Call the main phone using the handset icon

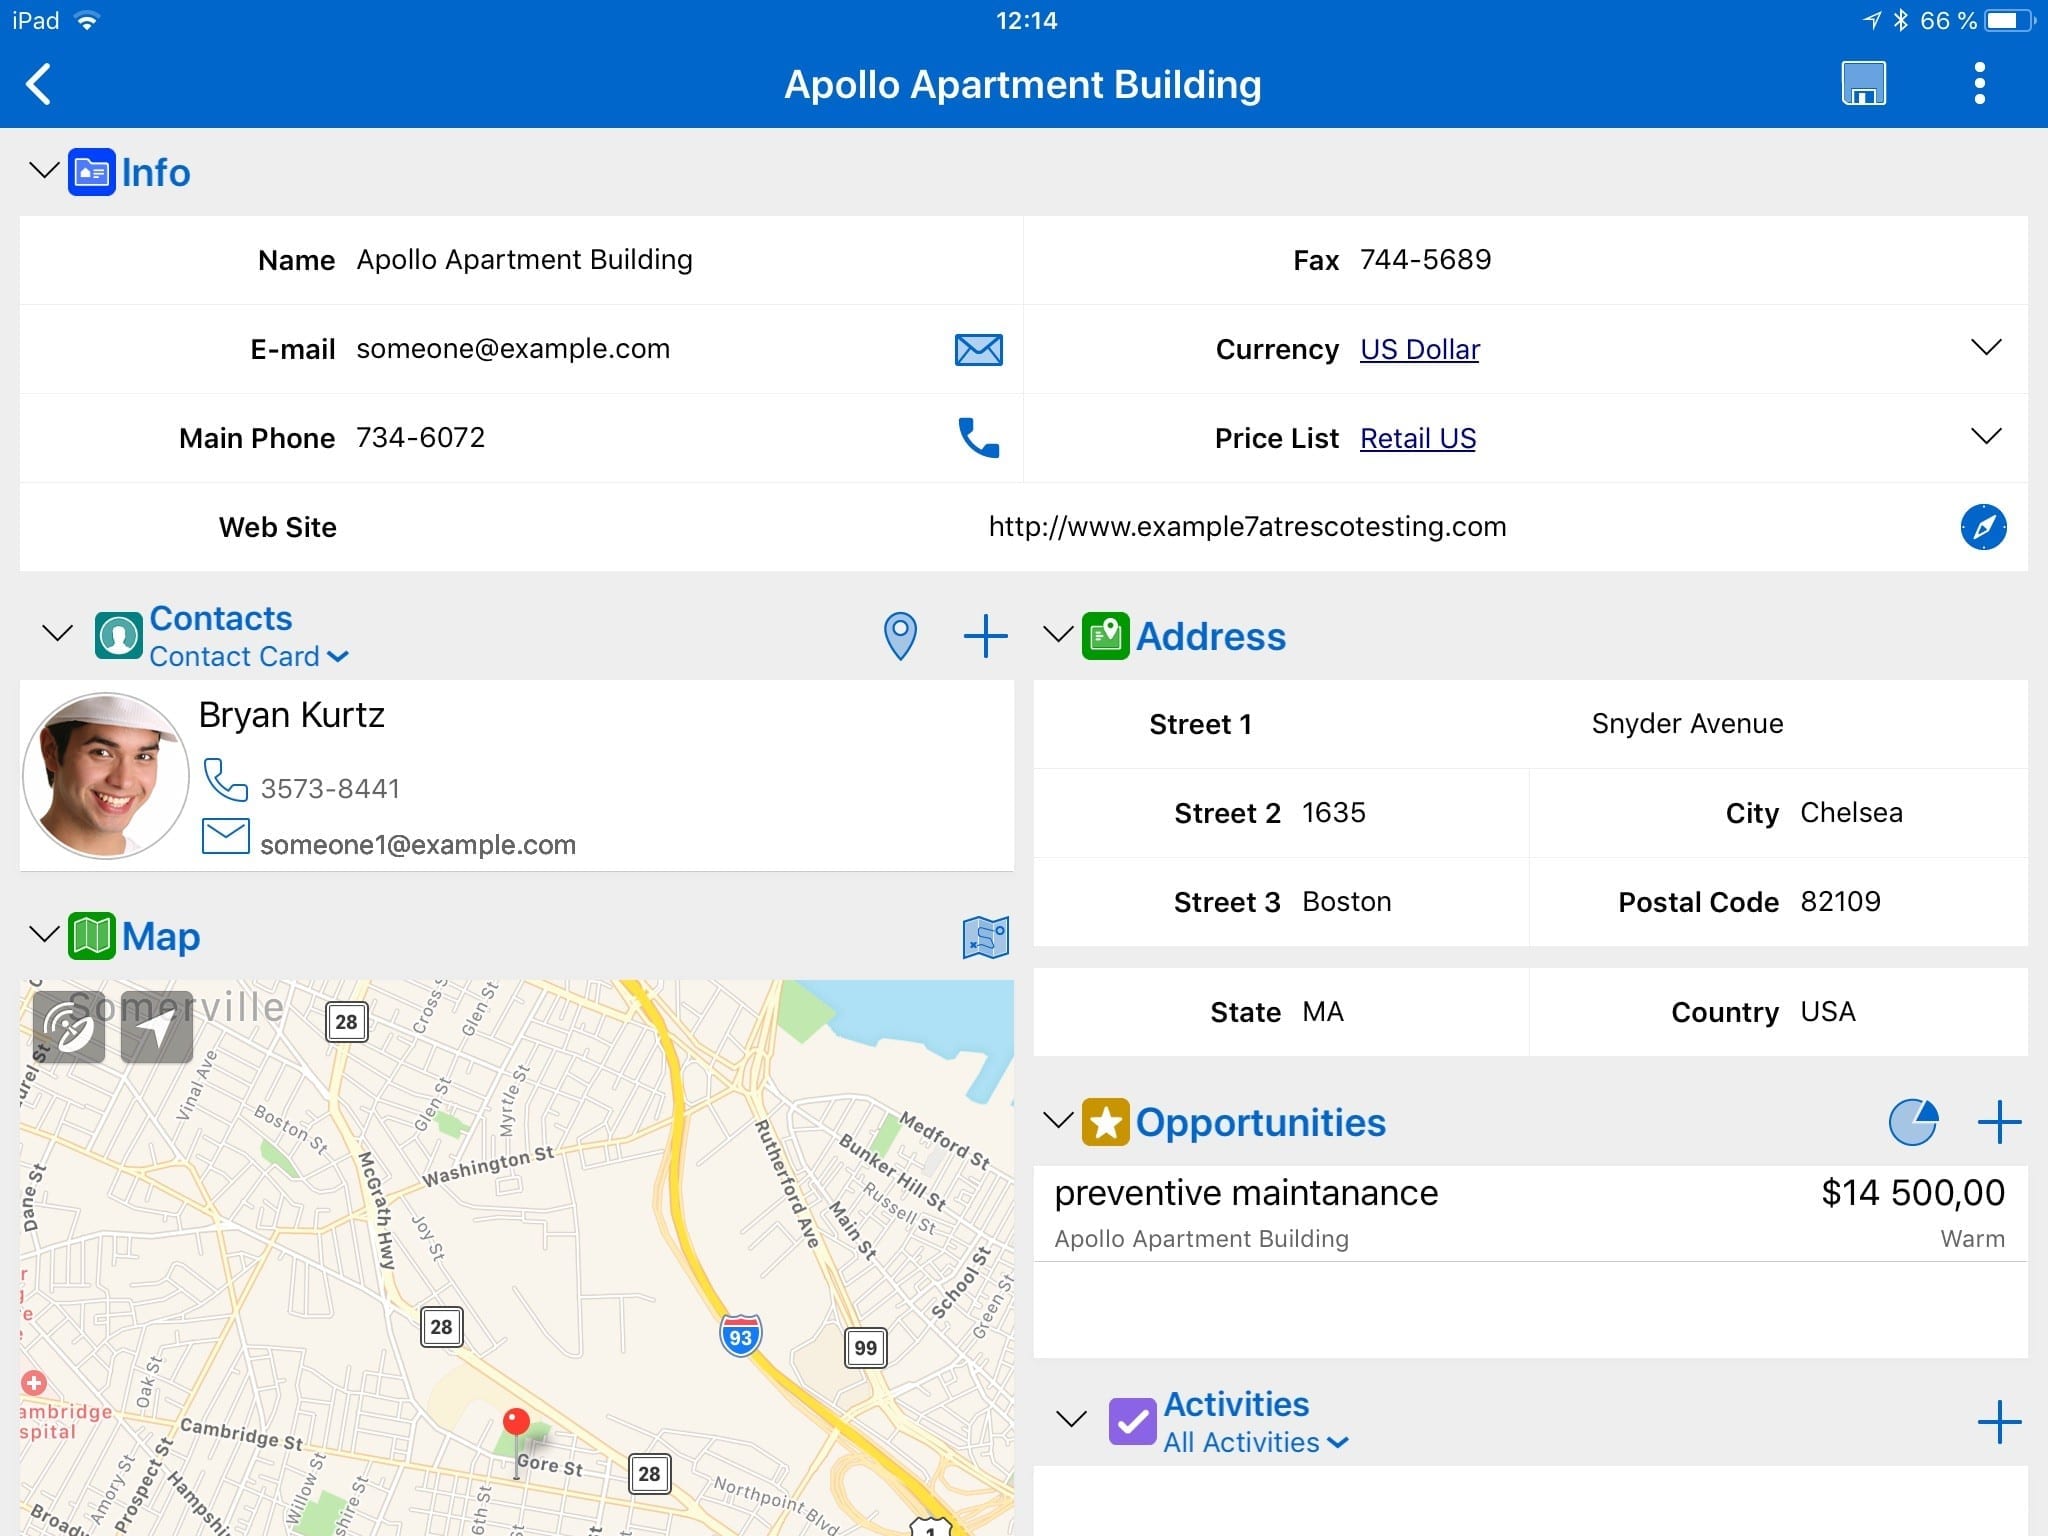(x=978, y=437)
